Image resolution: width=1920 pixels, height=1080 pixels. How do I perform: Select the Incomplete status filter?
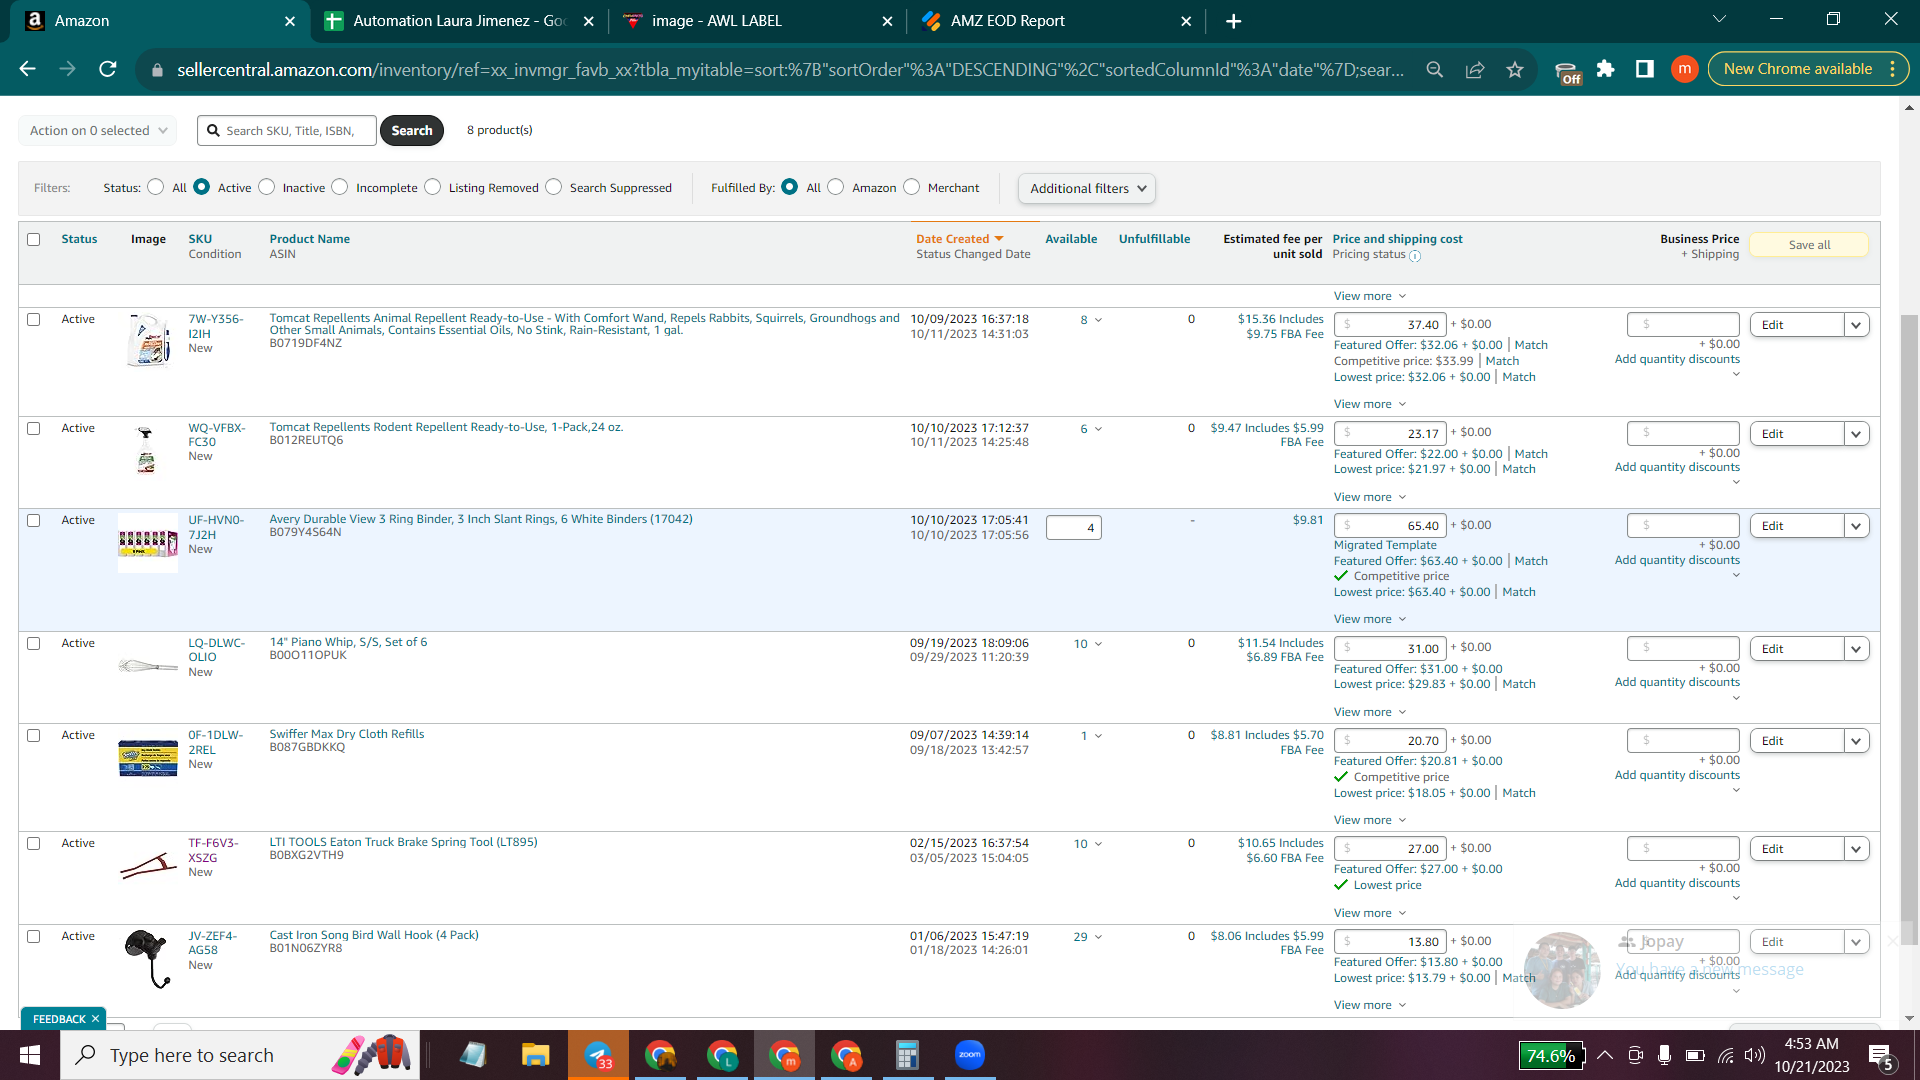tap(340, 187)
